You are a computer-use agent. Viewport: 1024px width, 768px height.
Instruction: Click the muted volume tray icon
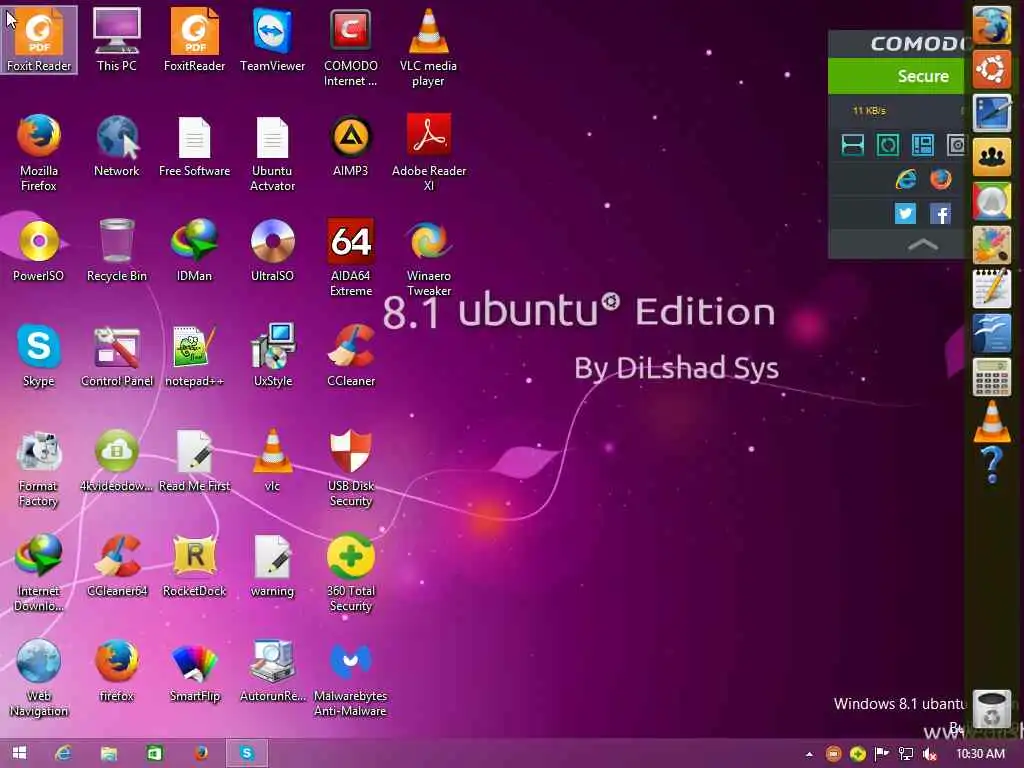click(x=929, y=754)
